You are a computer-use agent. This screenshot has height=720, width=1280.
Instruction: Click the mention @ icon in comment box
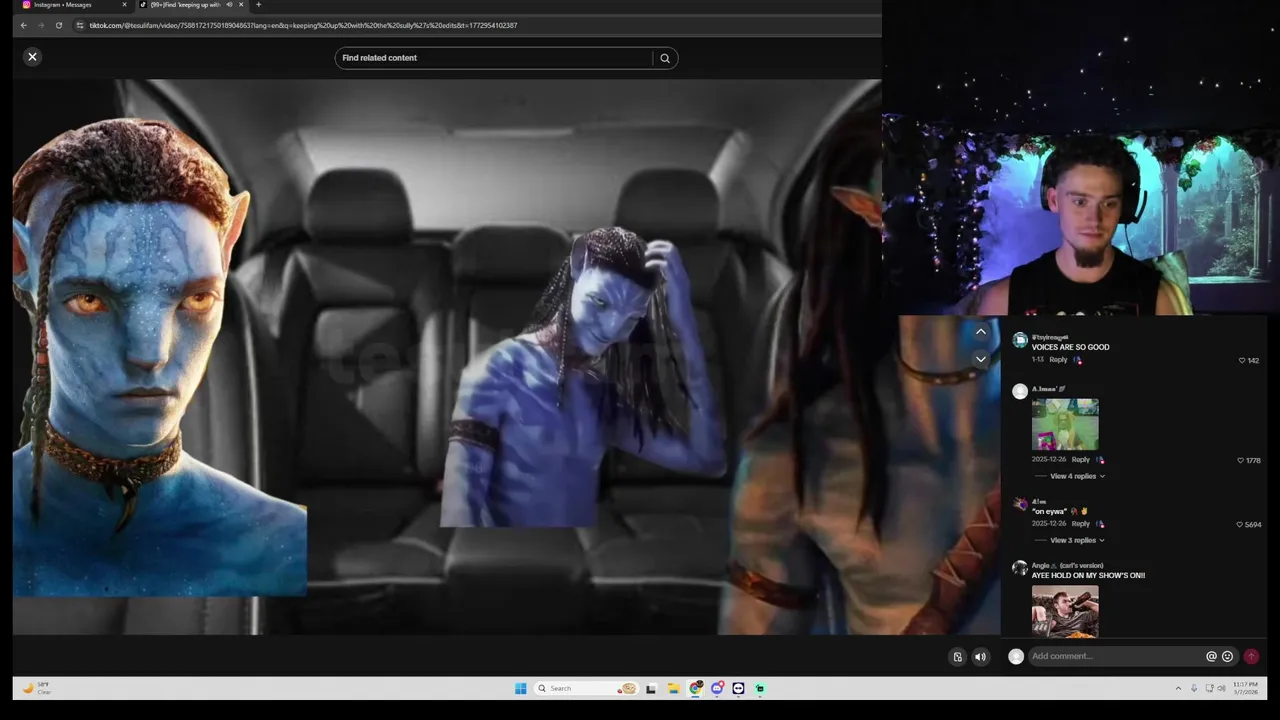point(1211,657)
